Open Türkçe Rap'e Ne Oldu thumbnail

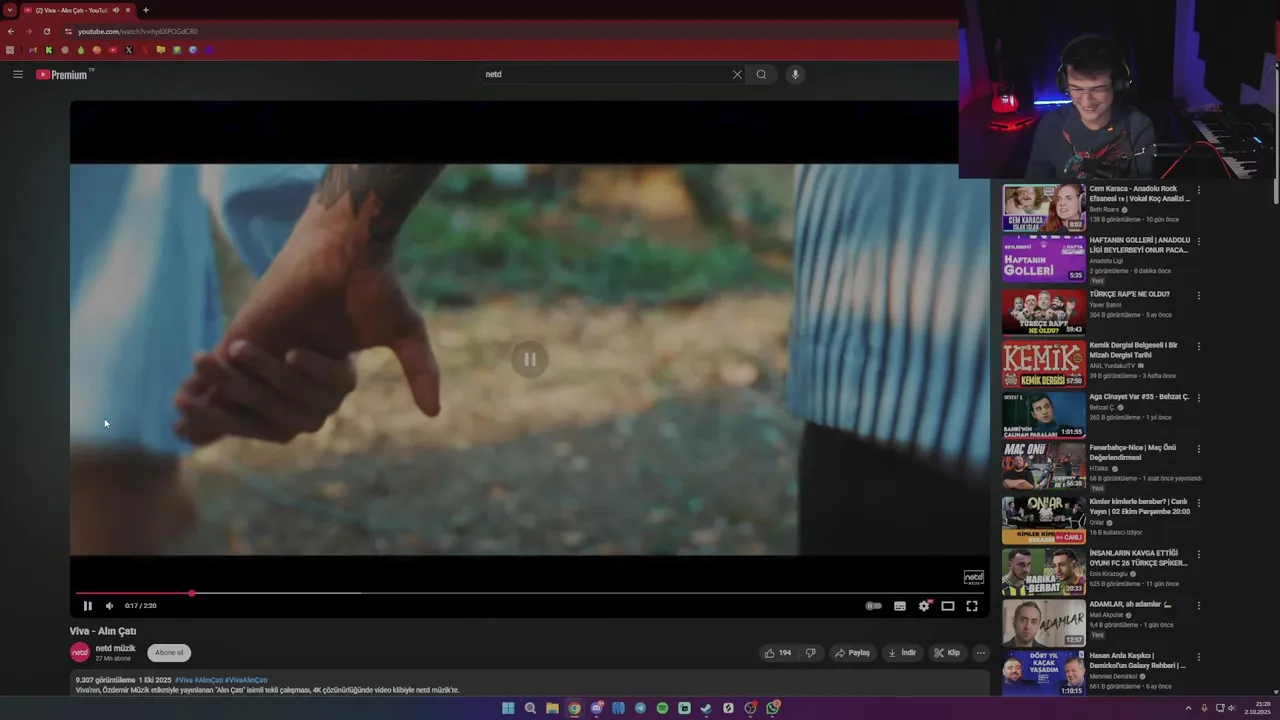[x=1044, y=312]
